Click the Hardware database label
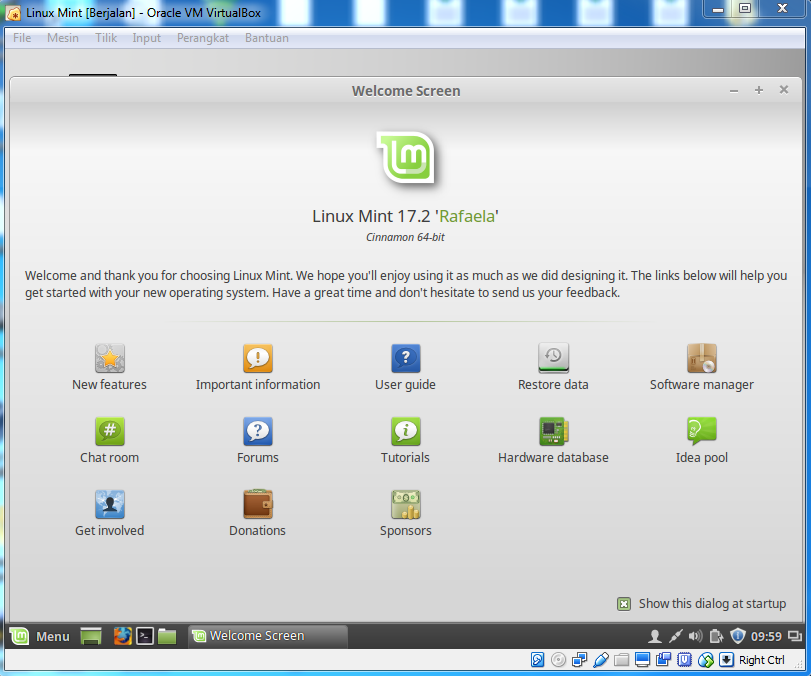 (553, 457)
